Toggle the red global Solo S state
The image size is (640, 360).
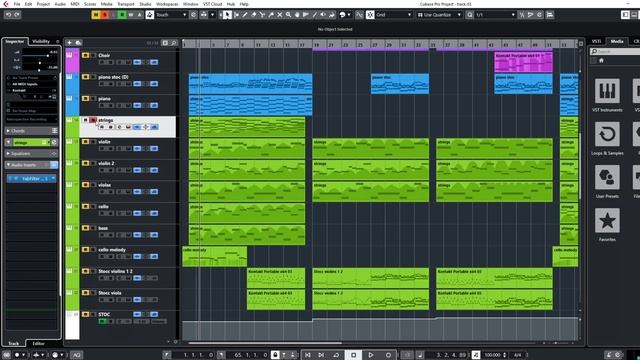click(104, 15)
